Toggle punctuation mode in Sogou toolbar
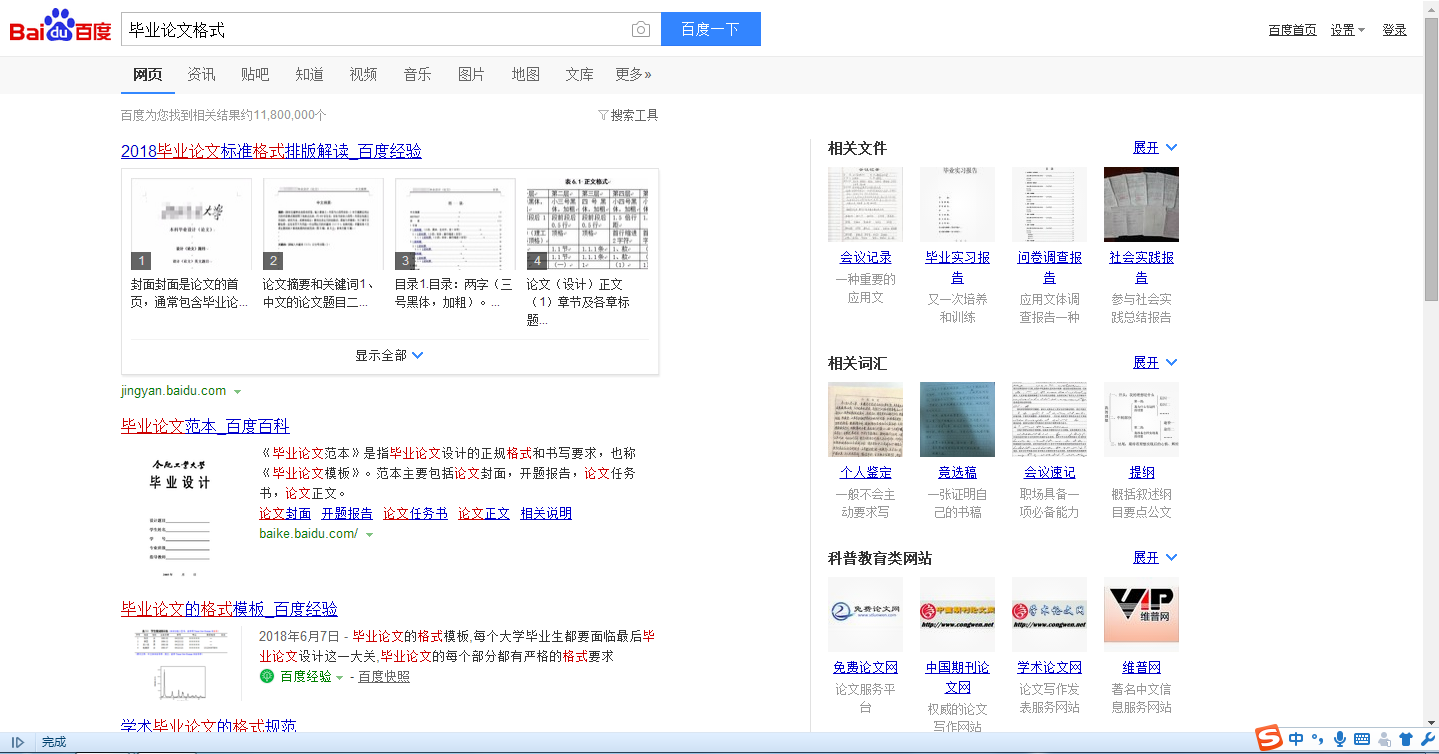This screenshot has width=1439, height=754. point(1317,740)
